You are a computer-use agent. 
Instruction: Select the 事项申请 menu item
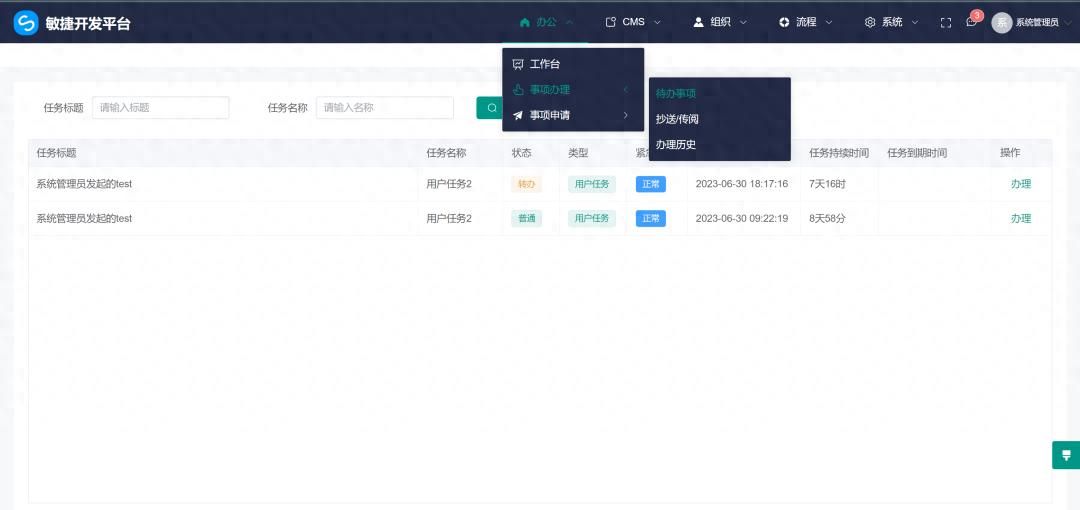(573, 115)
